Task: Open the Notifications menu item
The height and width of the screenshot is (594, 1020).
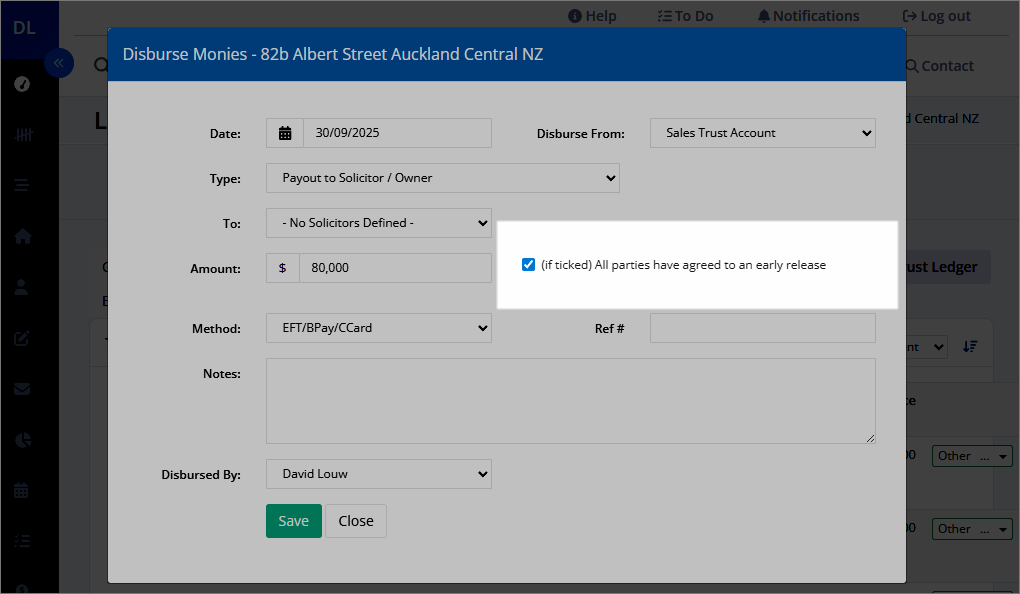Action: click(809, 16)
